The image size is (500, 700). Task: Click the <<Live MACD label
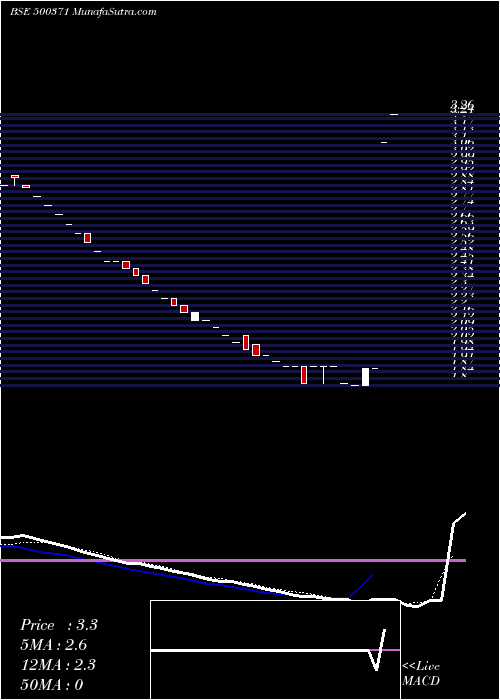(421, 674)
